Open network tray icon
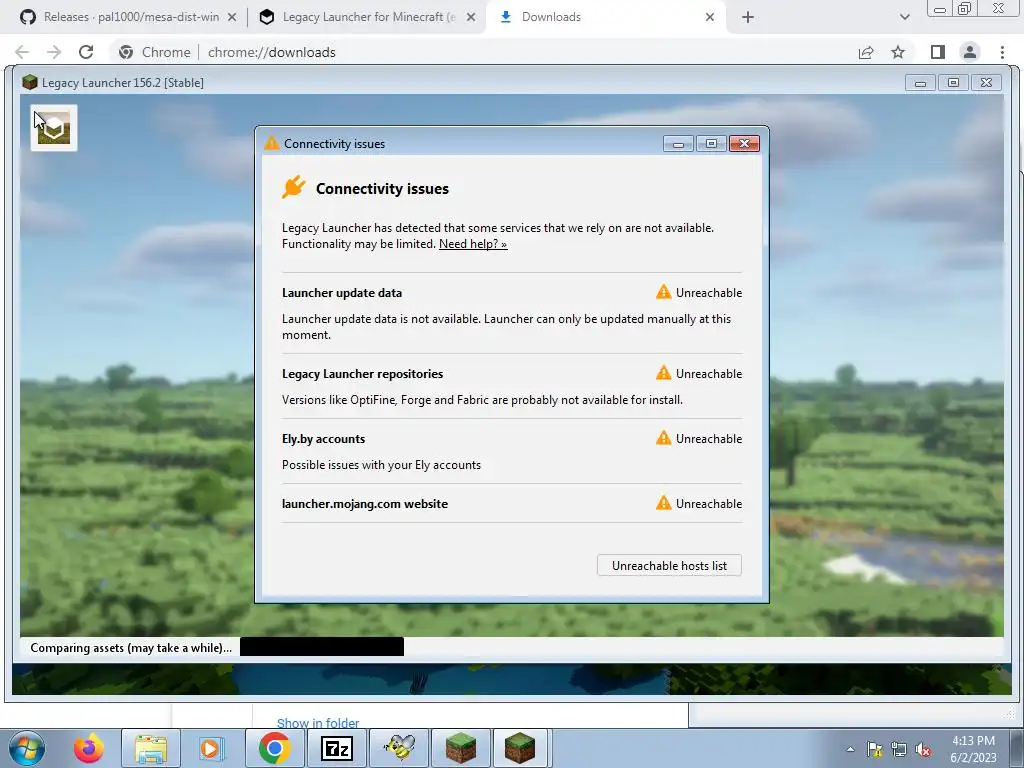 click(899, 749)
